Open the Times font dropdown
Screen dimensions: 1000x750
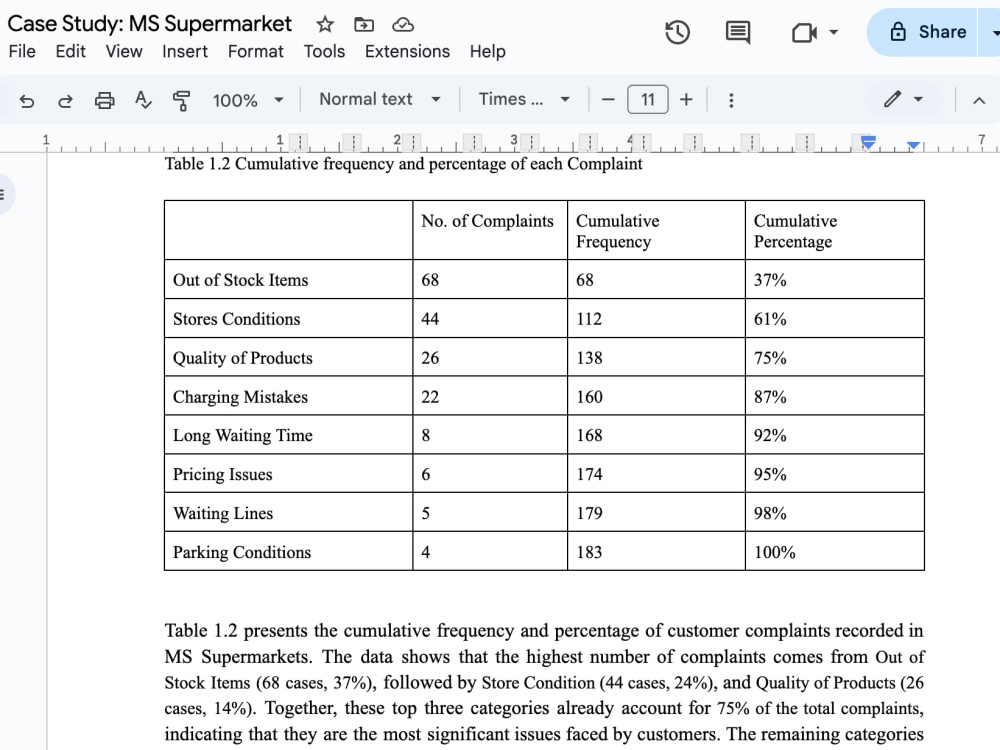524,99
